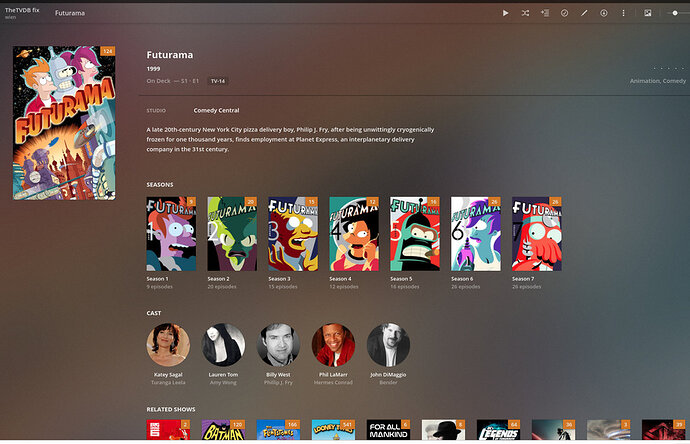Open Katey Sagal's cast photo
Image resolution: width=690 pixels, height=444 pixels.
168,345
